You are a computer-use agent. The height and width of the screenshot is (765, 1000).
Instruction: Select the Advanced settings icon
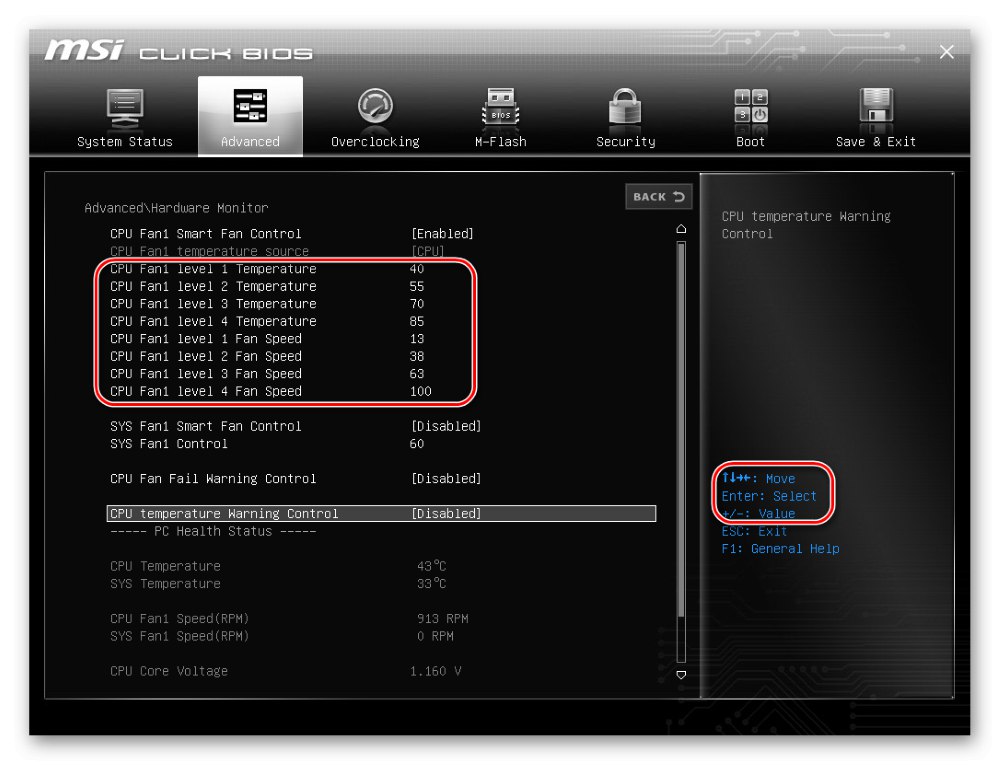point(250,106)
